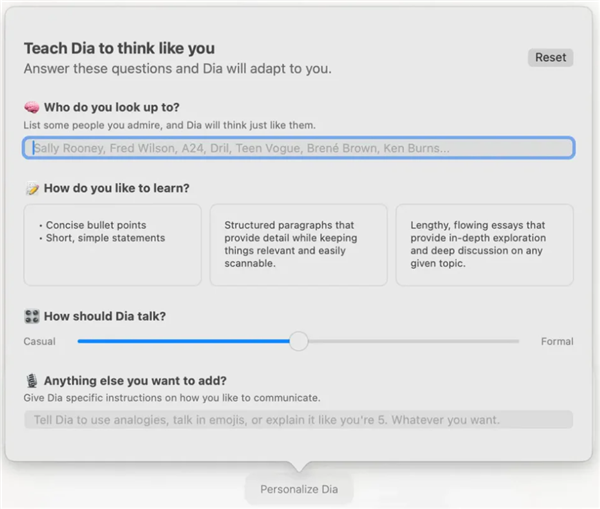Click the "How should Dia talk?" label

(105, 316)
